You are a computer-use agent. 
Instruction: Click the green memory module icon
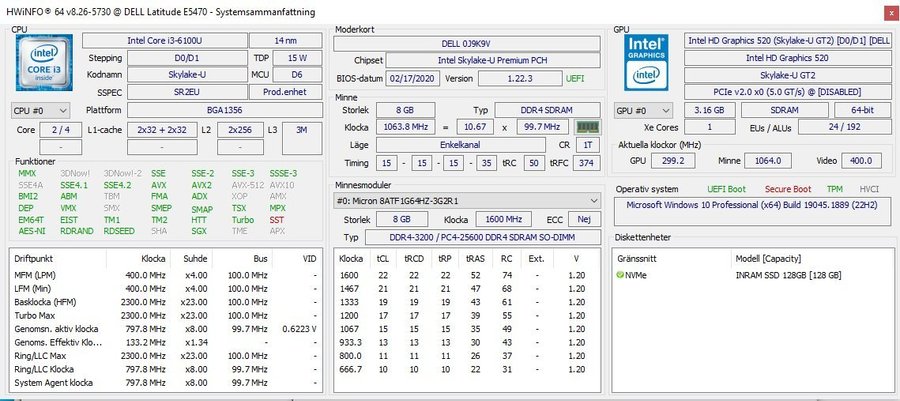[x=587, y=127]
